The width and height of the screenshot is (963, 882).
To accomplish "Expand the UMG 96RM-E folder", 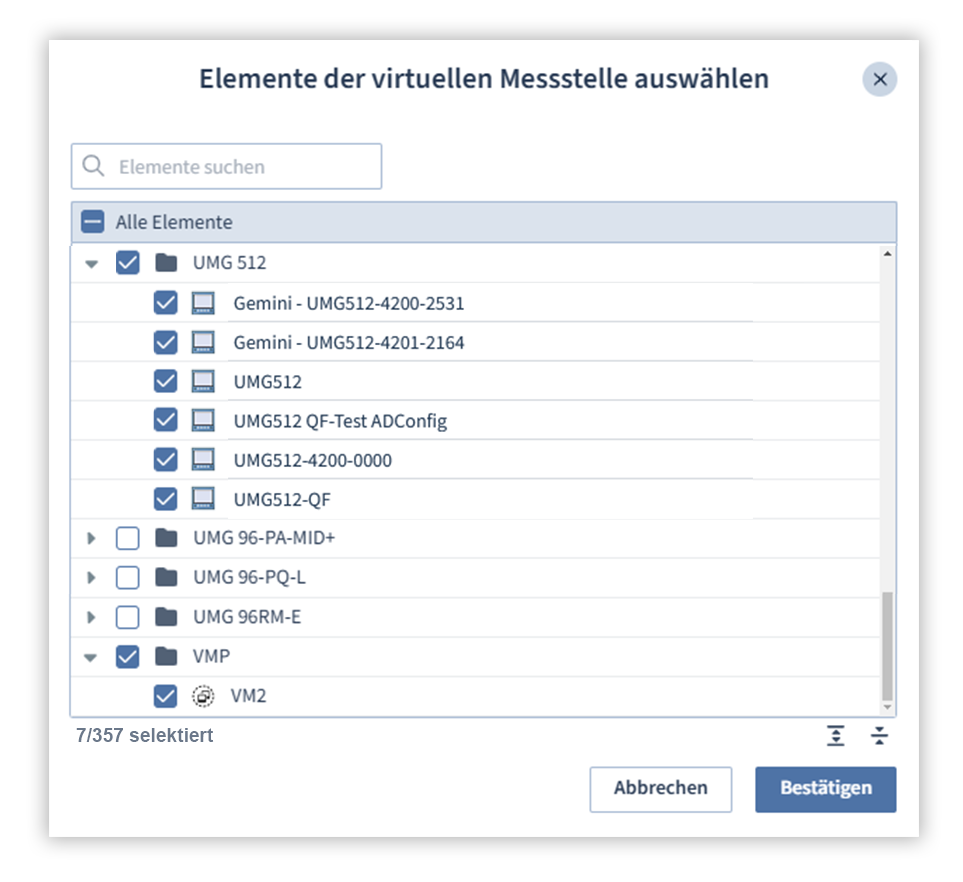I will [92, 617].
